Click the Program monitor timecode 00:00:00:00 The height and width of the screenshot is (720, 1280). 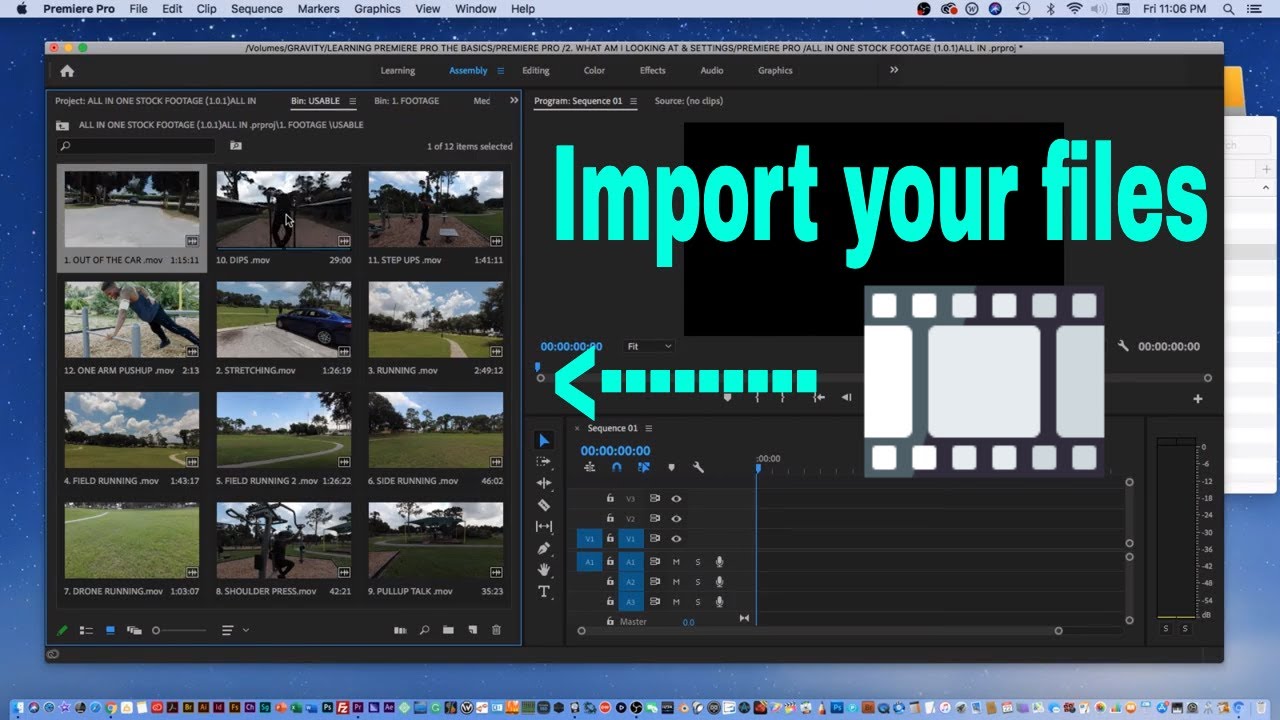571,347
